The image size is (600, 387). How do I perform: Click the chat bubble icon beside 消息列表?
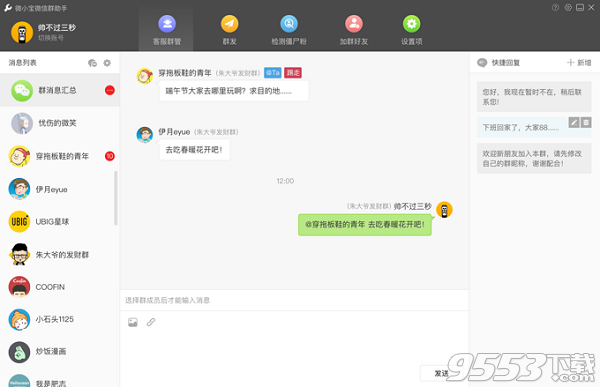[92, 63]
